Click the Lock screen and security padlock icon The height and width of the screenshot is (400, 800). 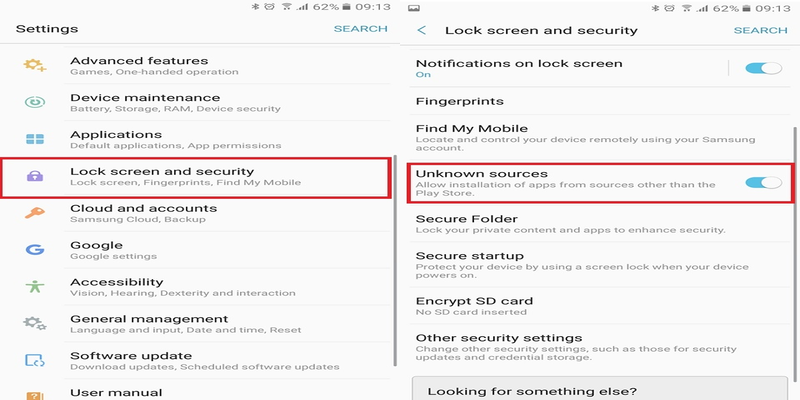35,177
